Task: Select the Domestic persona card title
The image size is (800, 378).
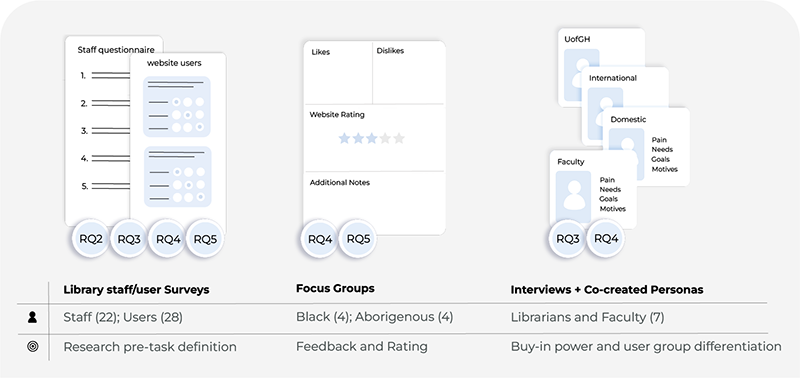Action: [x=628, y=119]
